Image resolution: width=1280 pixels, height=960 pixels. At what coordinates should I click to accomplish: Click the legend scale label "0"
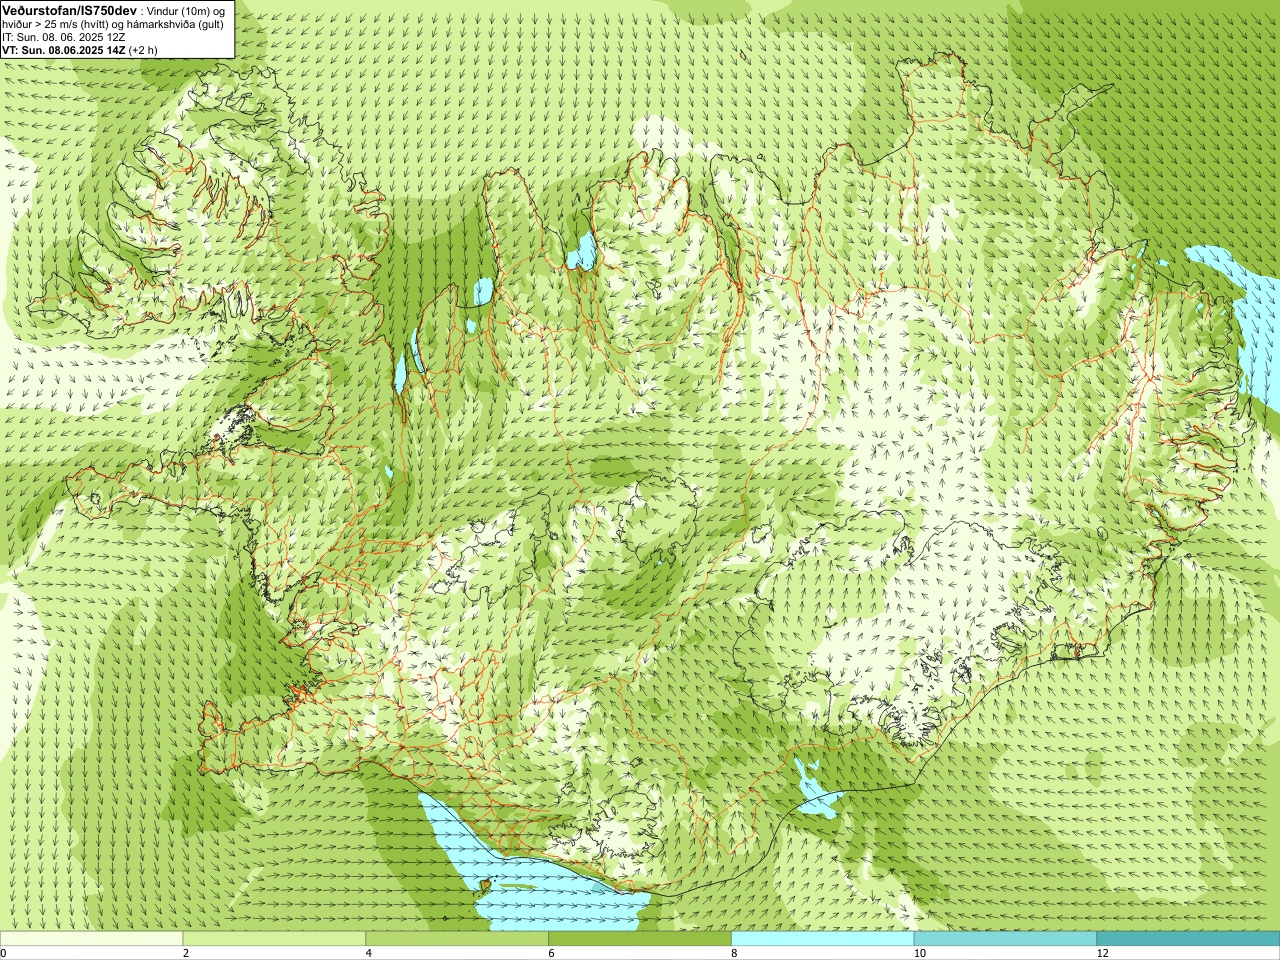(3, 954)
